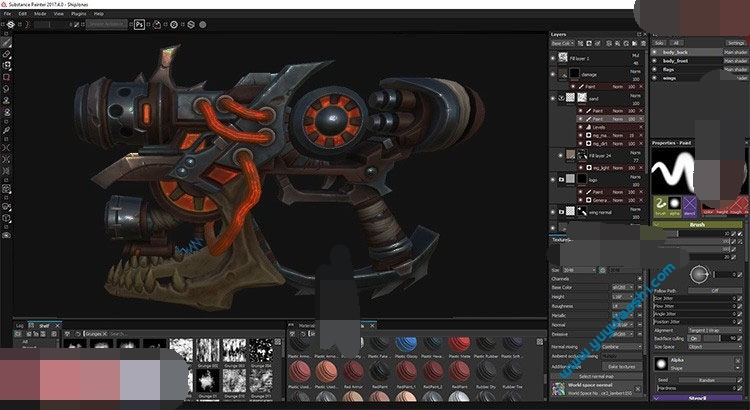Select the Projection tool
Viewport: 750px width, 410px height.
(x=6, y=66)
